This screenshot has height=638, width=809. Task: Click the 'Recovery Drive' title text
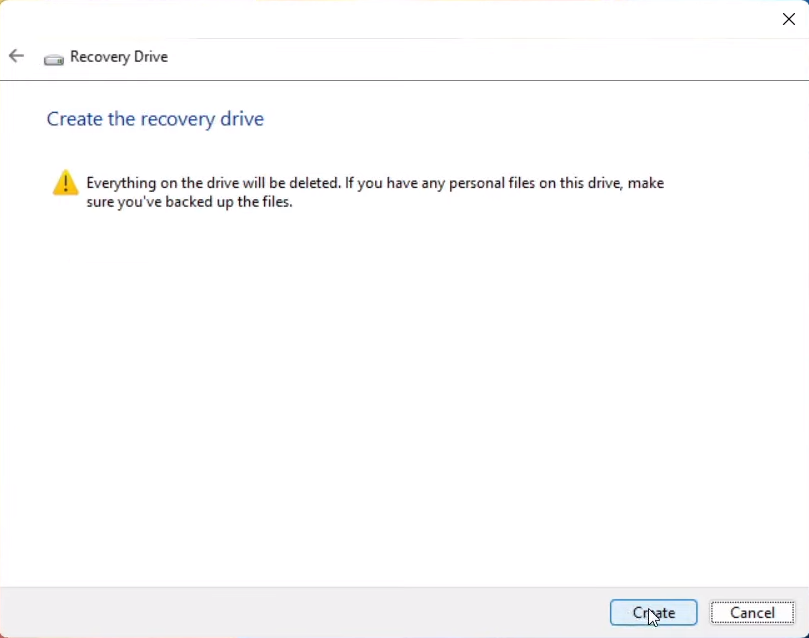pyautogui.click(x=119, y=56)
